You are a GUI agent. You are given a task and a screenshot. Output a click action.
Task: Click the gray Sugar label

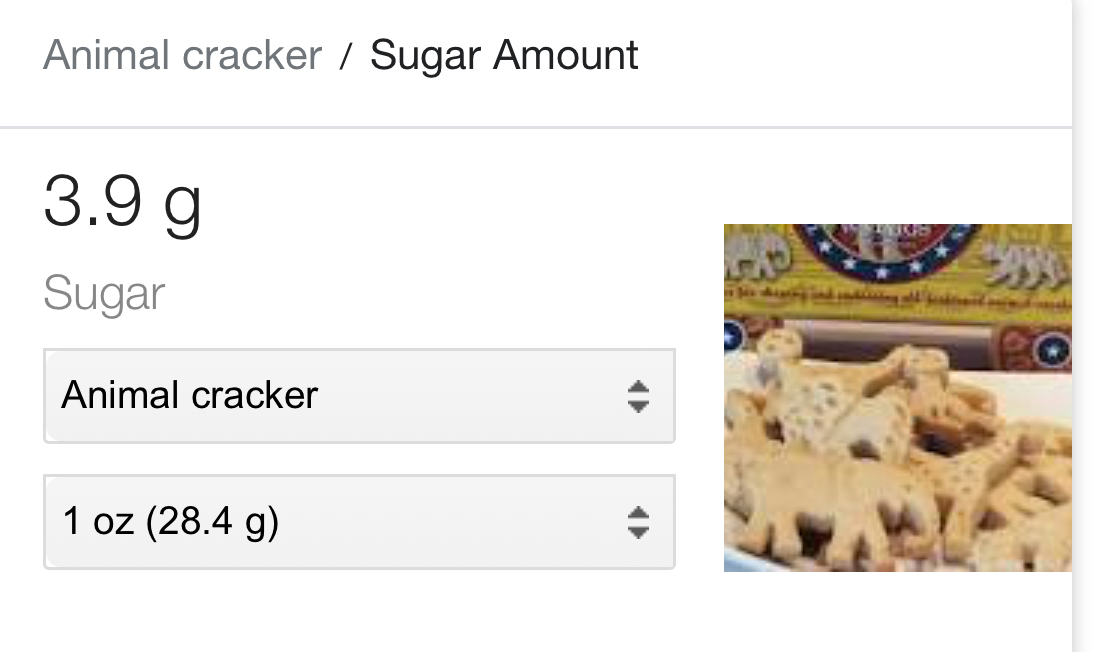click(x=104, y=294)
